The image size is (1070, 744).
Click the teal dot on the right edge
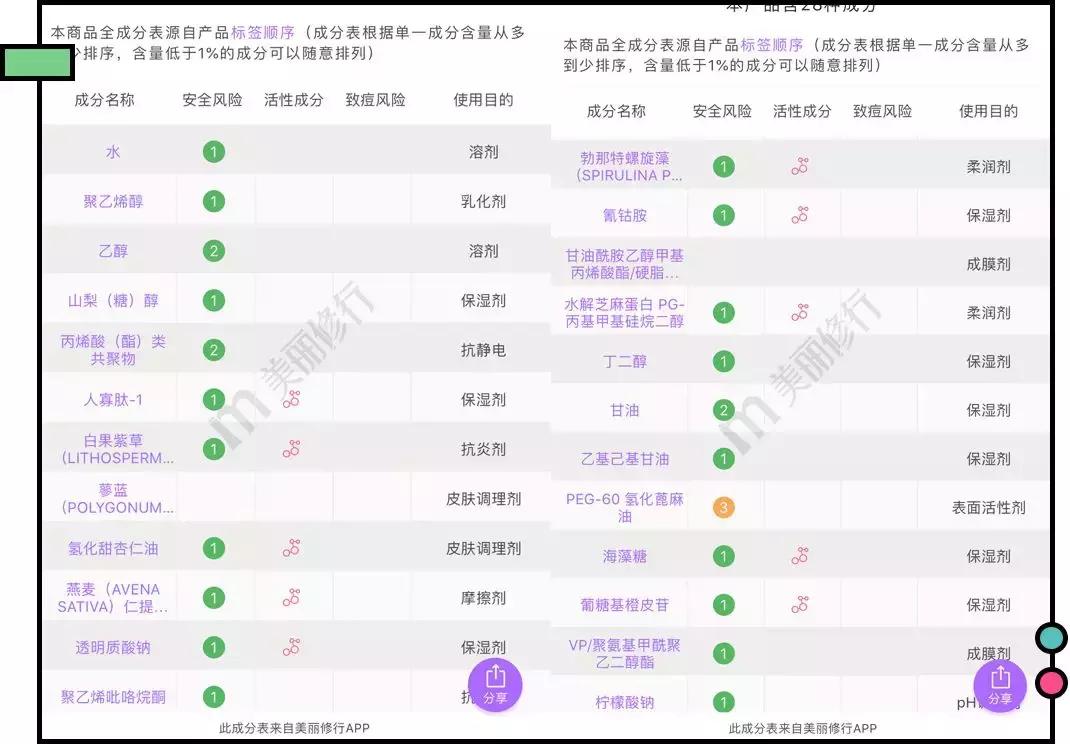click(x=1051, y=637)
